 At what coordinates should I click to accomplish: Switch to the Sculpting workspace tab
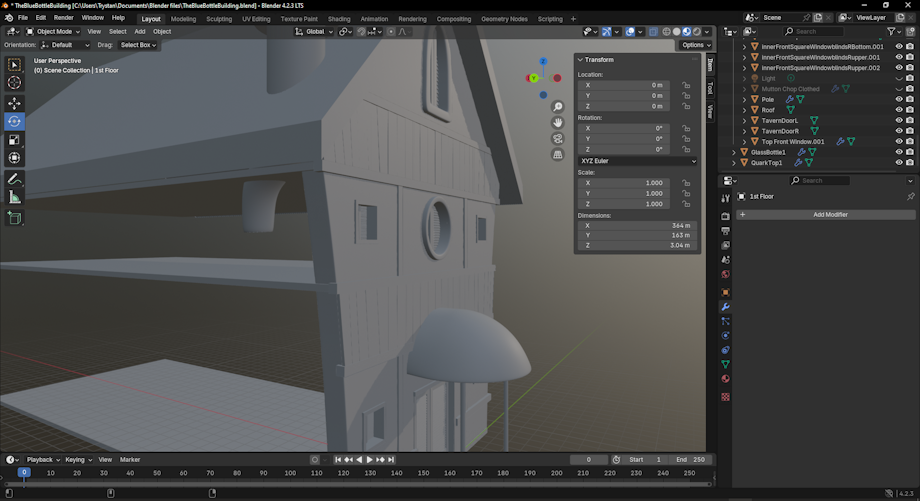click(218, 18)
